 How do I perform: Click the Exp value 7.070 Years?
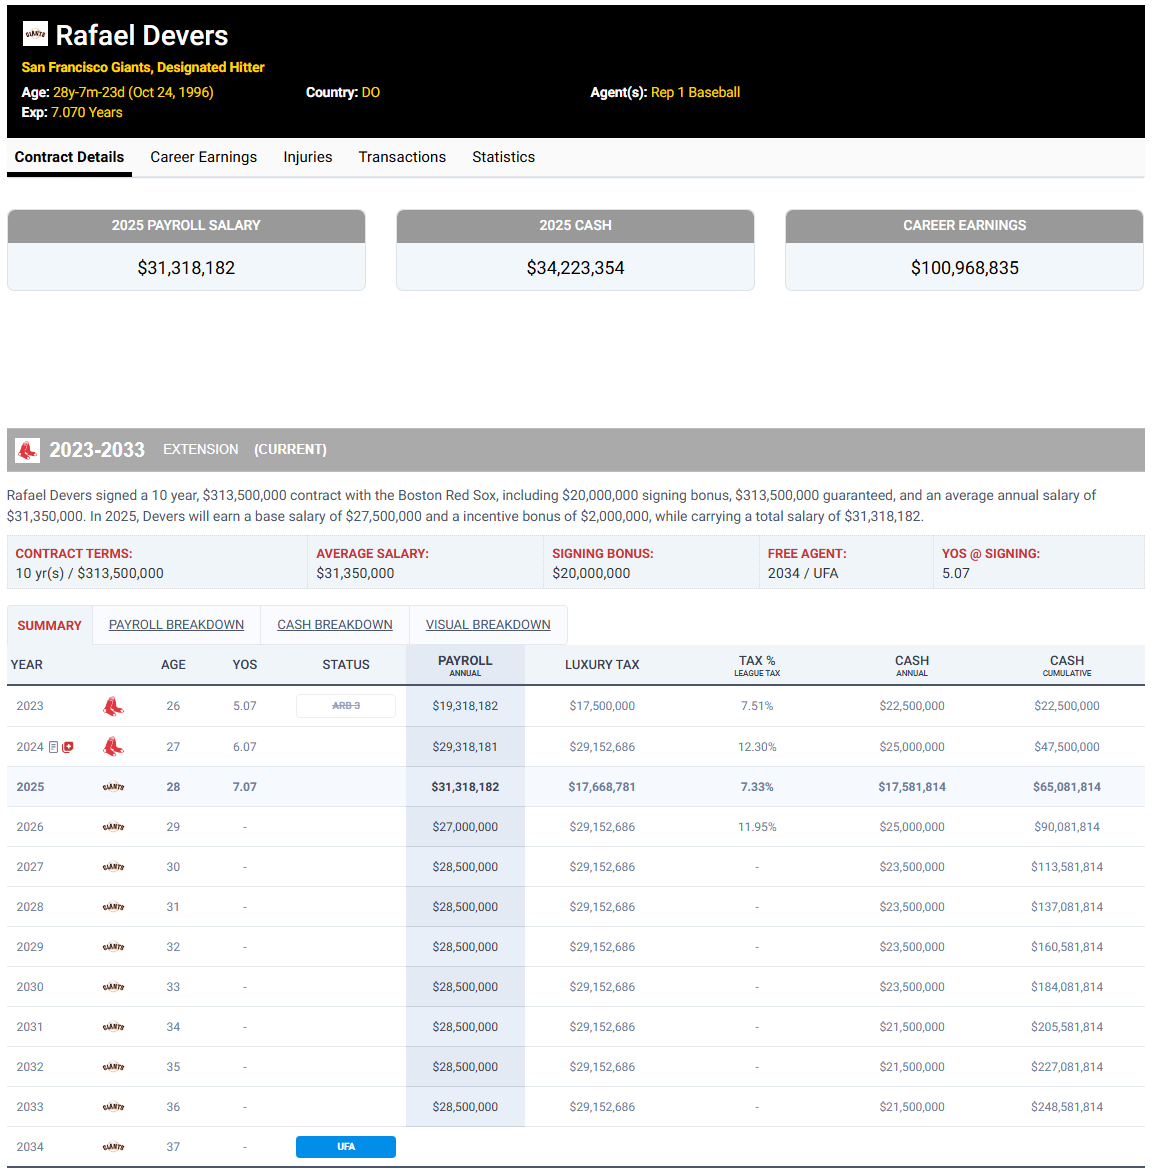click(86, 113)
